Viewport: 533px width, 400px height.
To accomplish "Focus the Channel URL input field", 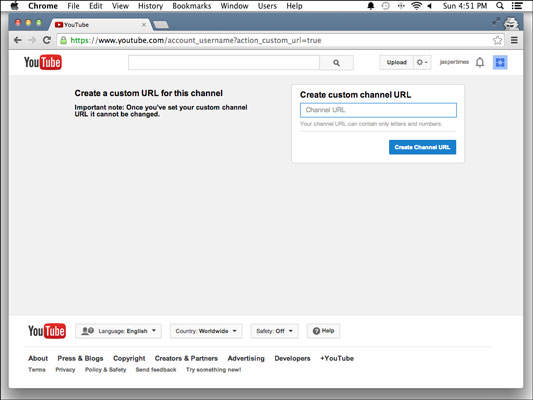I will pyautogui.click(x=378, y=110).
